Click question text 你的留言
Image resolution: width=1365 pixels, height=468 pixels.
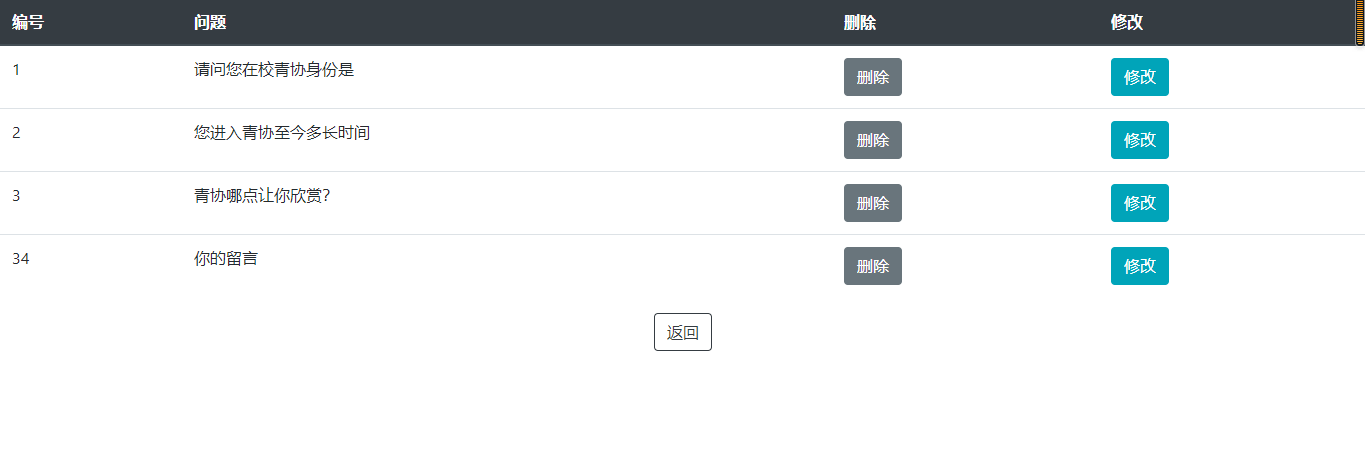(x=226, y=259)
